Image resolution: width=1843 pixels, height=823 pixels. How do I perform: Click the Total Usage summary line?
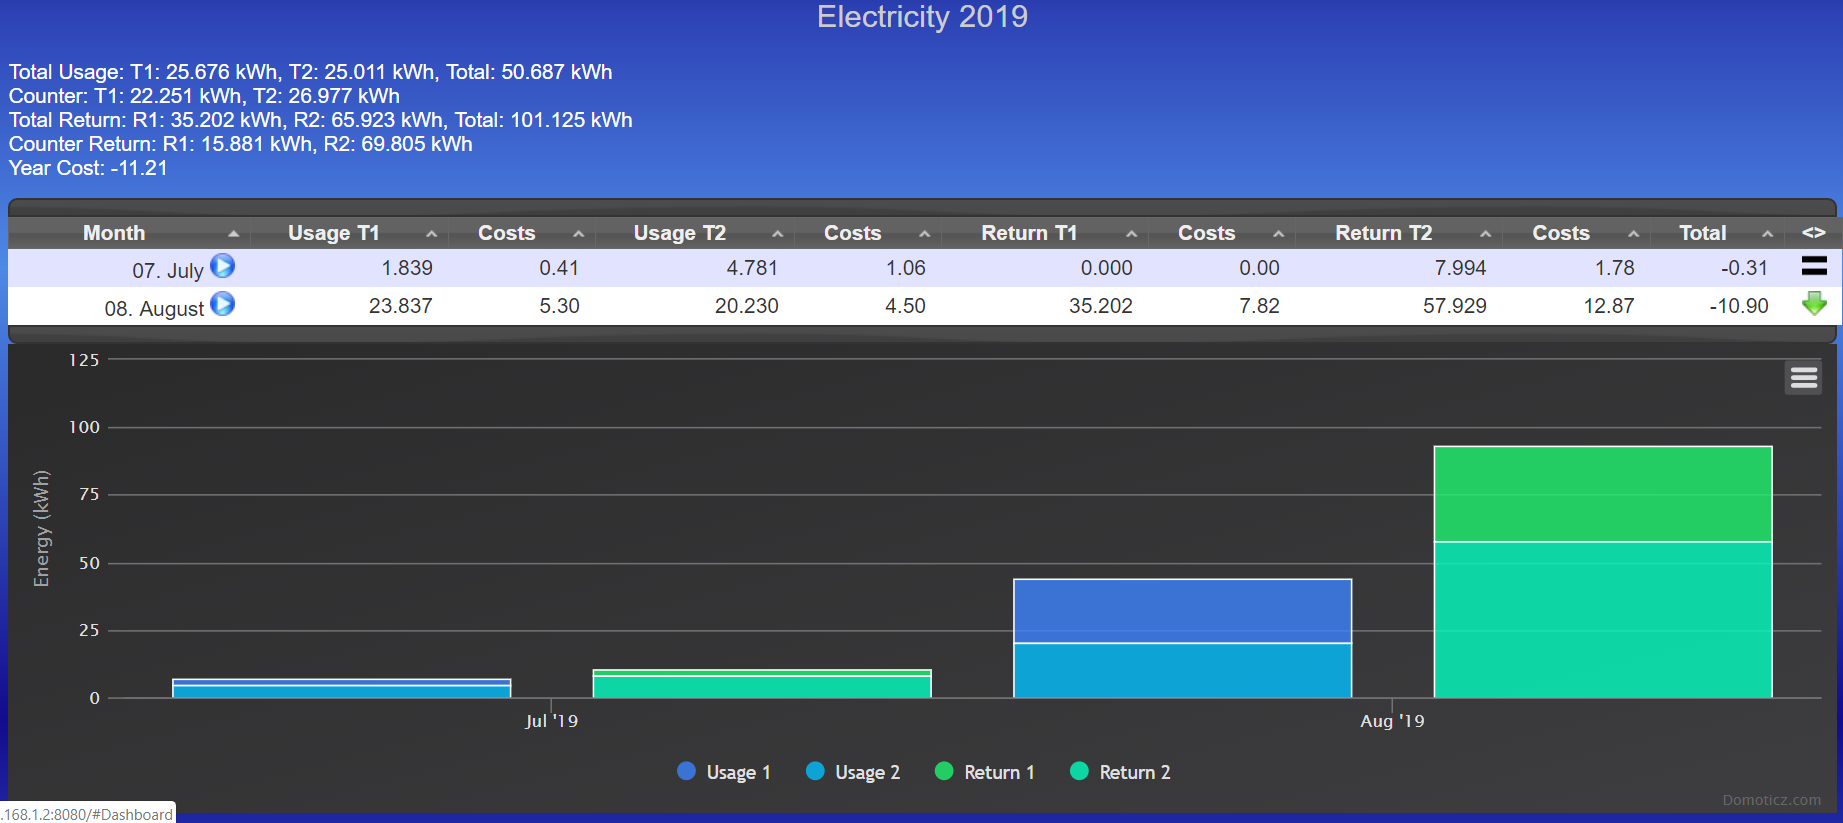(310, 72)
